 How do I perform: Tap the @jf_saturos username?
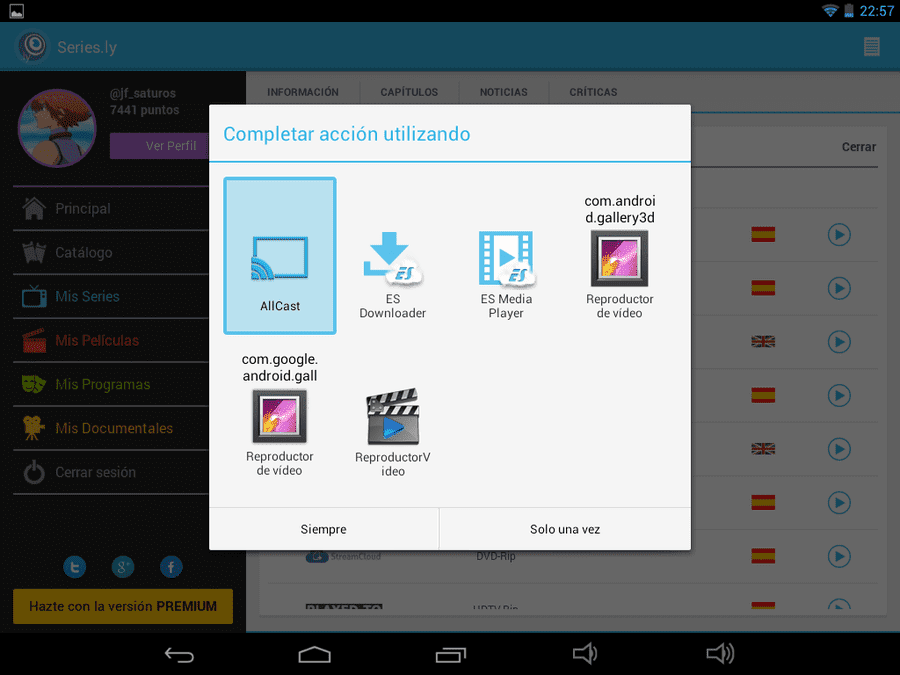click(x=143, y=93)
